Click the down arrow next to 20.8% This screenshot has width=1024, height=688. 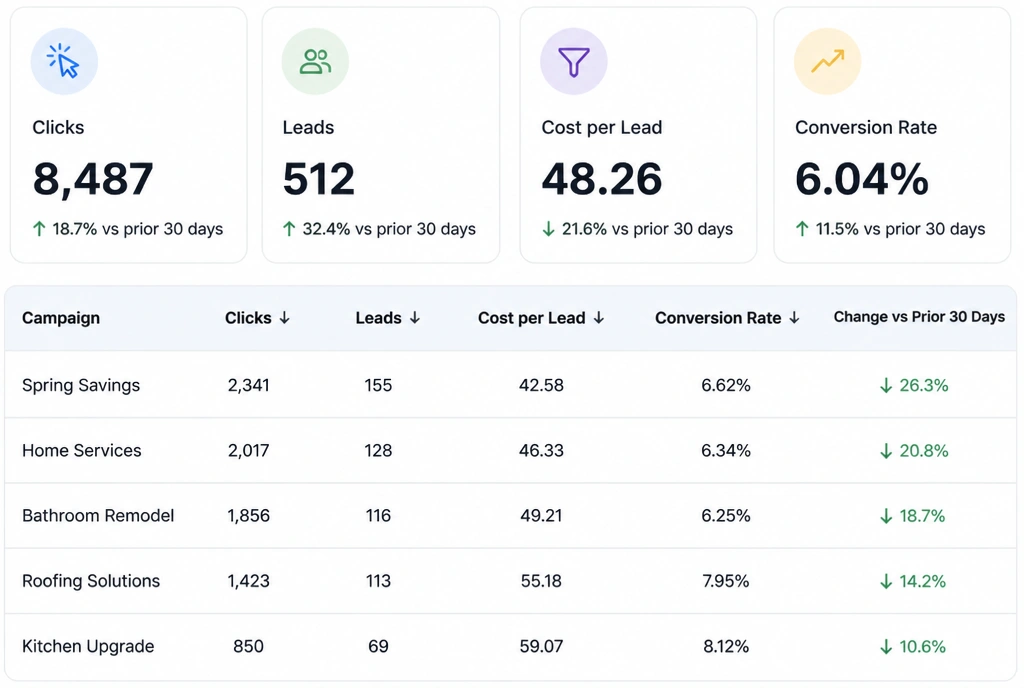pos(886,451)
